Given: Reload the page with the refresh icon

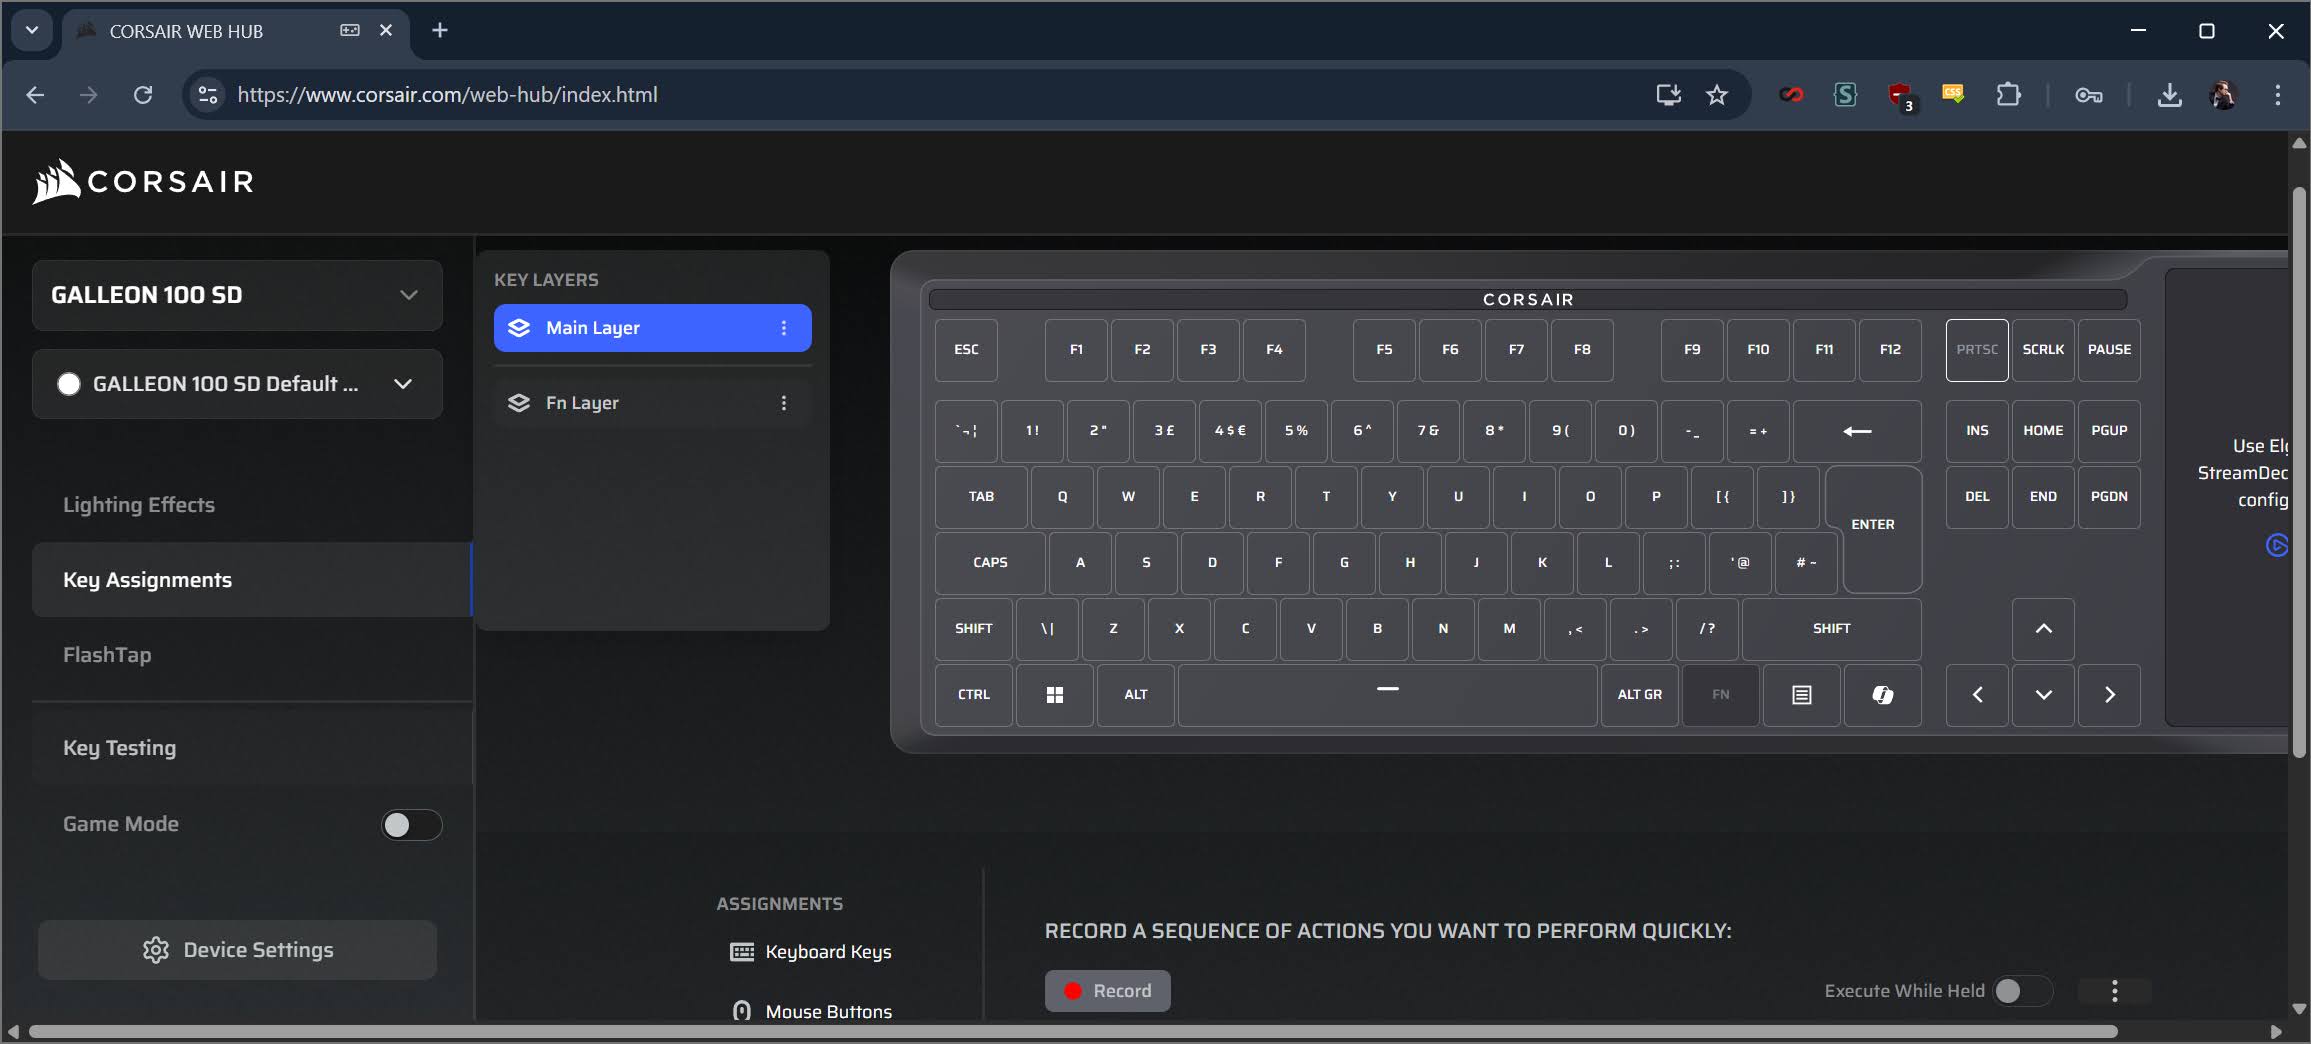Looking at the screenshot, I should click(x=143, y=95).
